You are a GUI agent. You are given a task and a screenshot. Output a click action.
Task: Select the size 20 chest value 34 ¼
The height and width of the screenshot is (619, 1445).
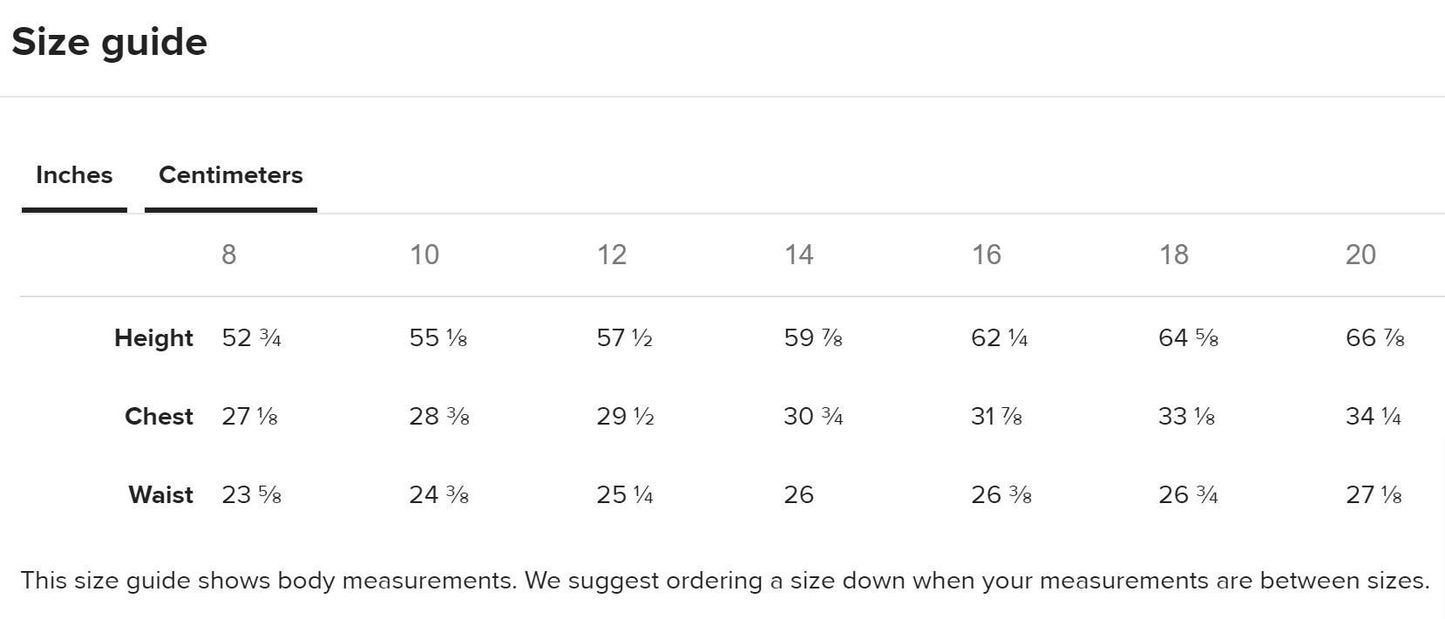click(1374, 416)
